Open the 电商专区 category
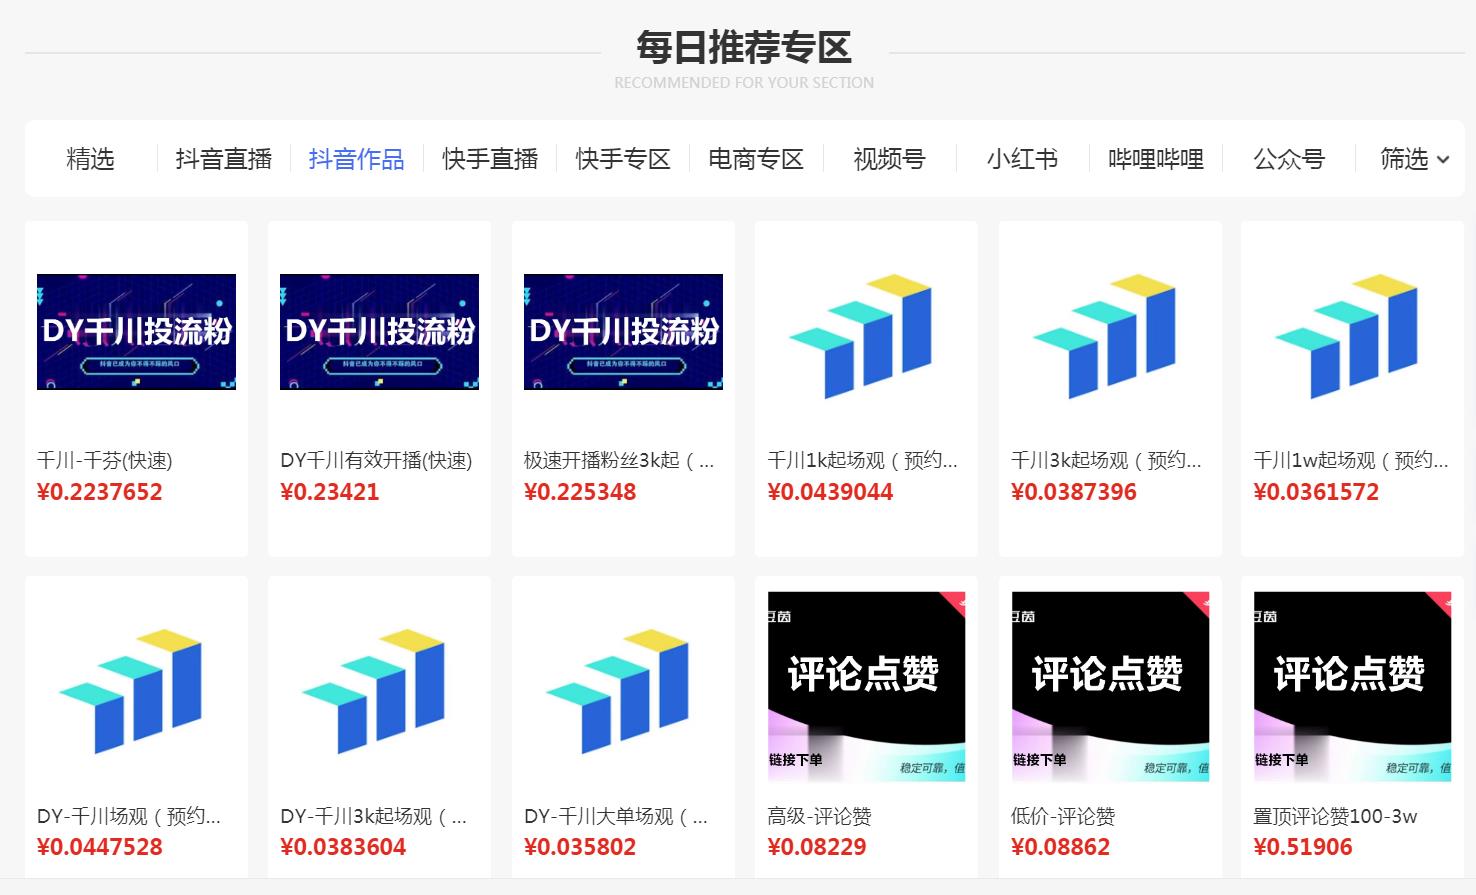Viewport: 1476px width, 895px height. click(x=756, y=158)
